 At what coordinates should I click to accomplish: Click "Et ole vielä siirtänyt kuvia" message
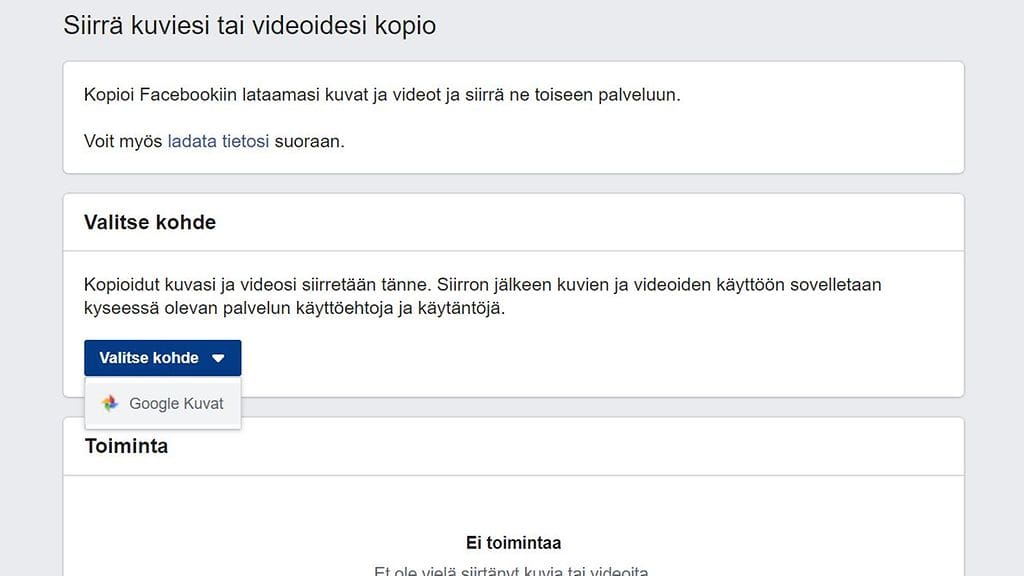click(x=513, y=571)
